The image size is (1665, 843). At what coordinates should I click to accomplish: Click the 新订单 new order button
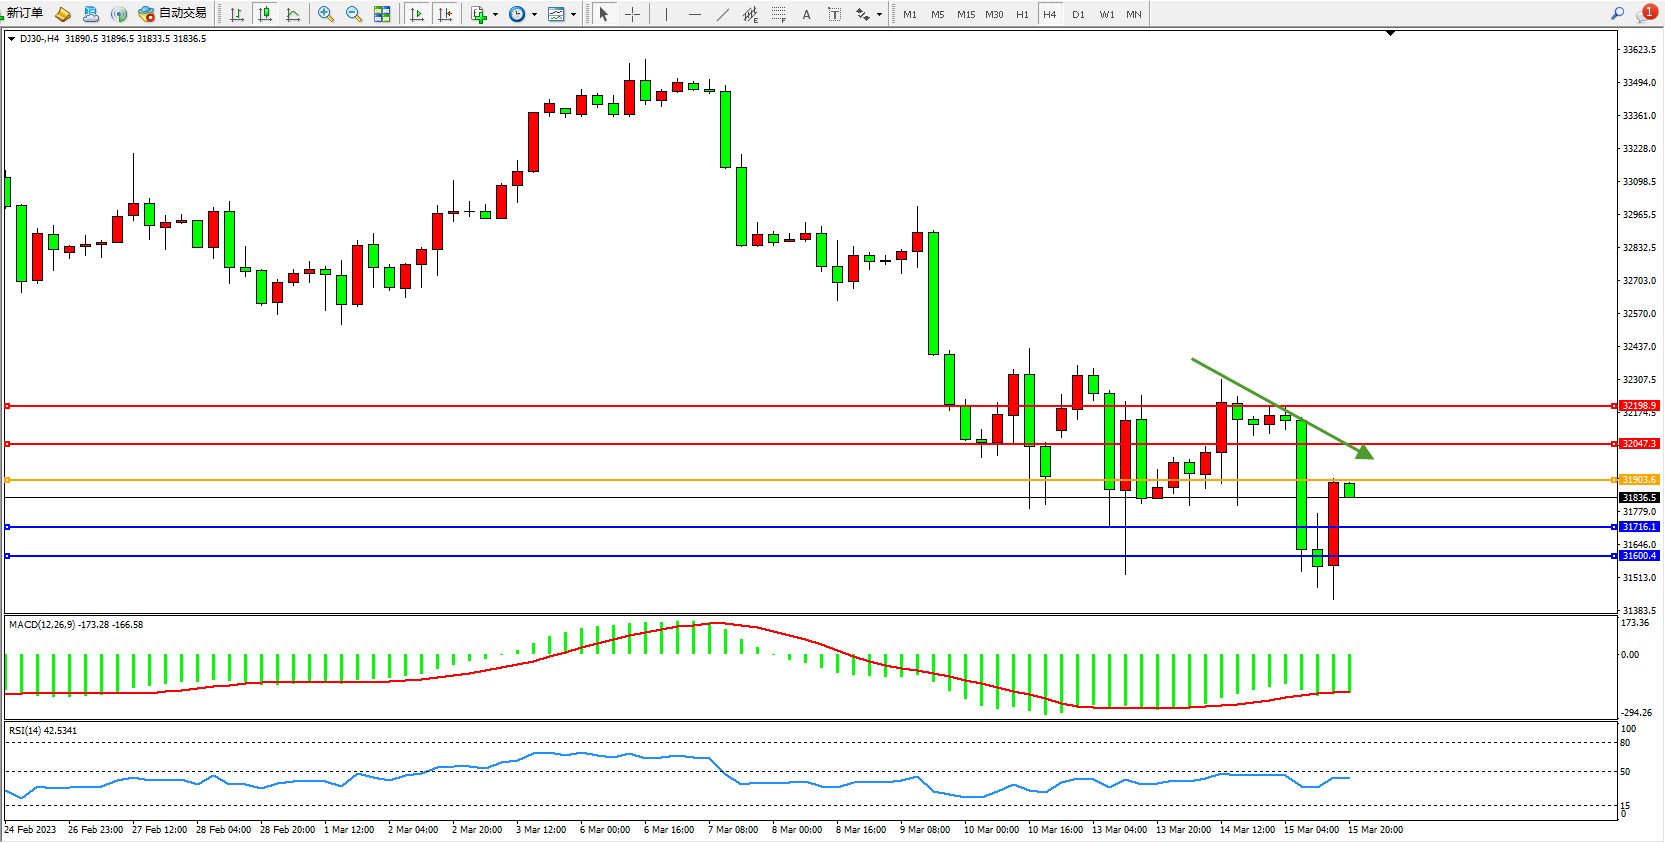(x=24, y=14)
